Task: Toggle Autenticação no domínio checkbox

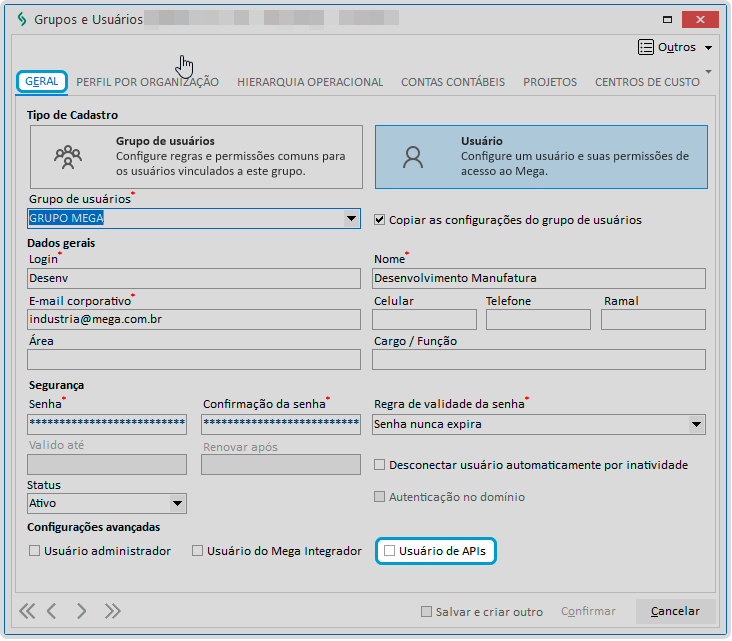Action: click(380, 497)
